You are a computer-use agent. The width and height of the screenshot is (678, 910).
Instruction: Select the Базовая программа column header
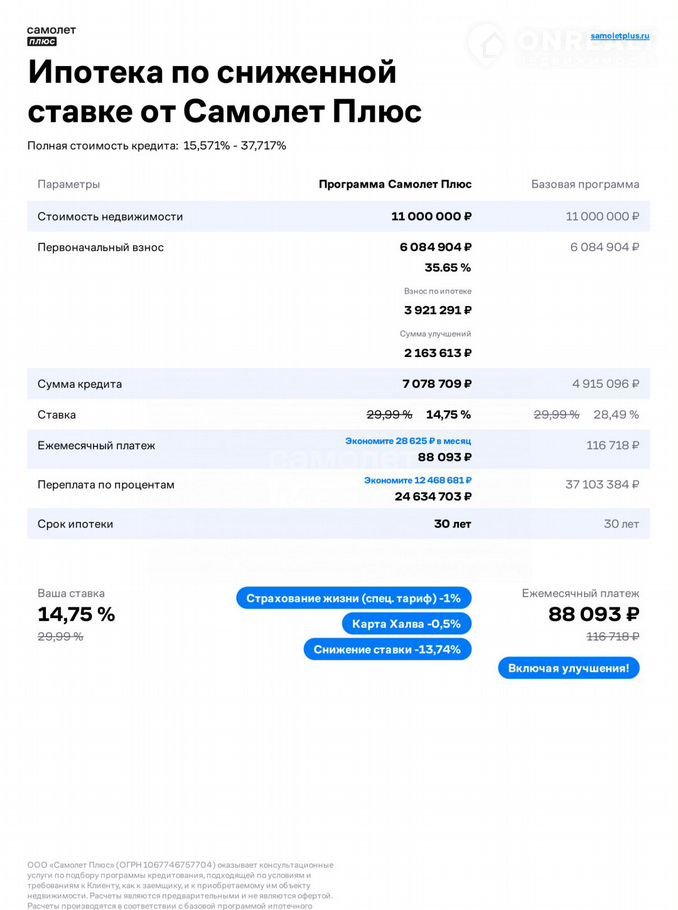pos(585,184)
